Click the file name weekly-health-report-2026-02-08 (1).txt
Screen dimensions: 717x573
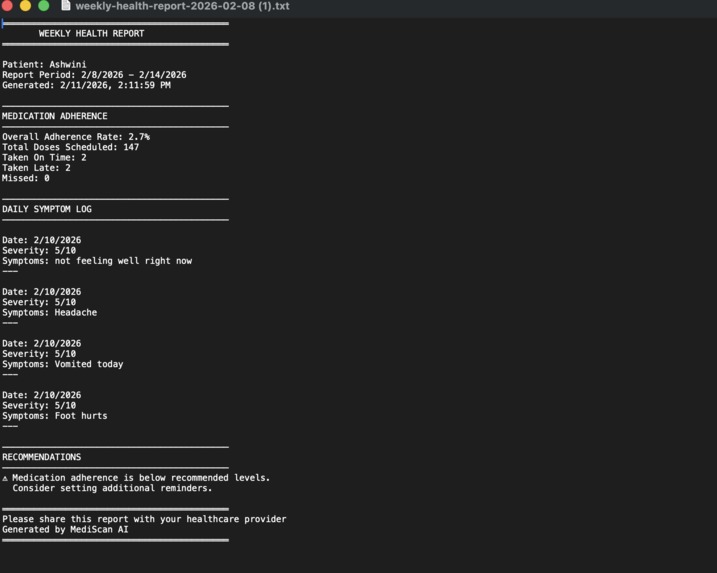click(x=182, y=6)
